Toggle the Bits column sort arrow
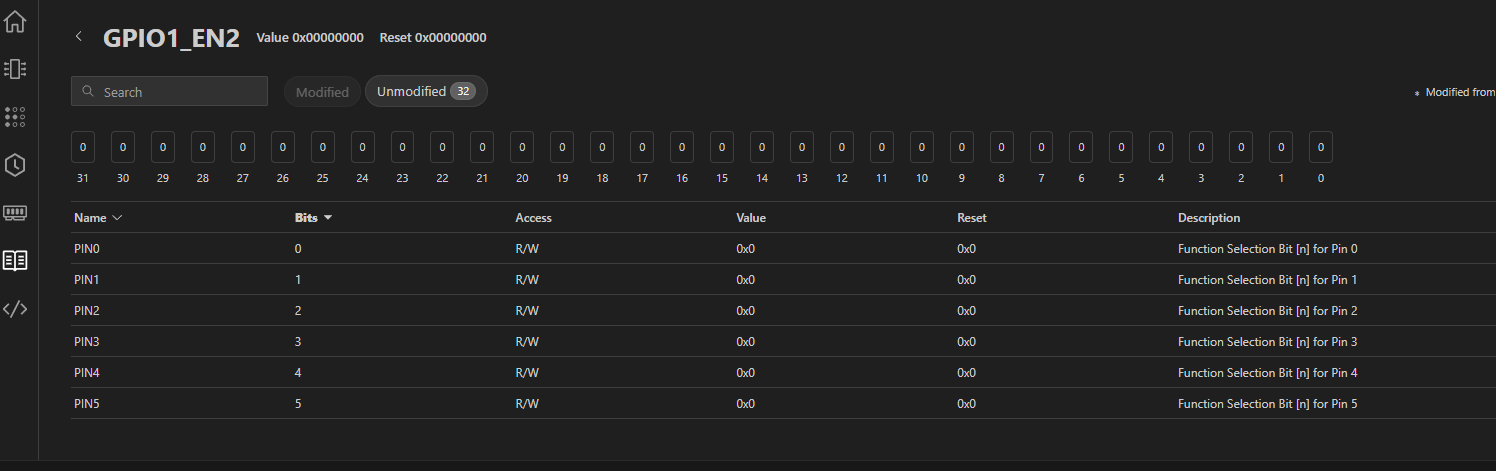This screenshot has height=471, width=1496. click(x=327, y=218)
